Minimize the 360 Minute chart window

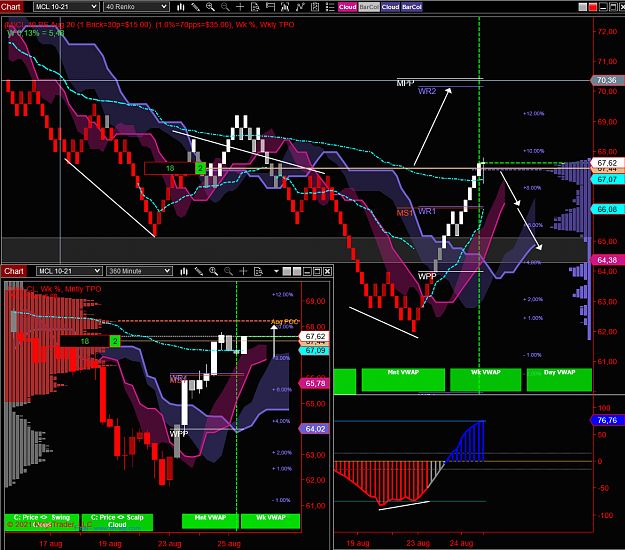click(307, 271)
